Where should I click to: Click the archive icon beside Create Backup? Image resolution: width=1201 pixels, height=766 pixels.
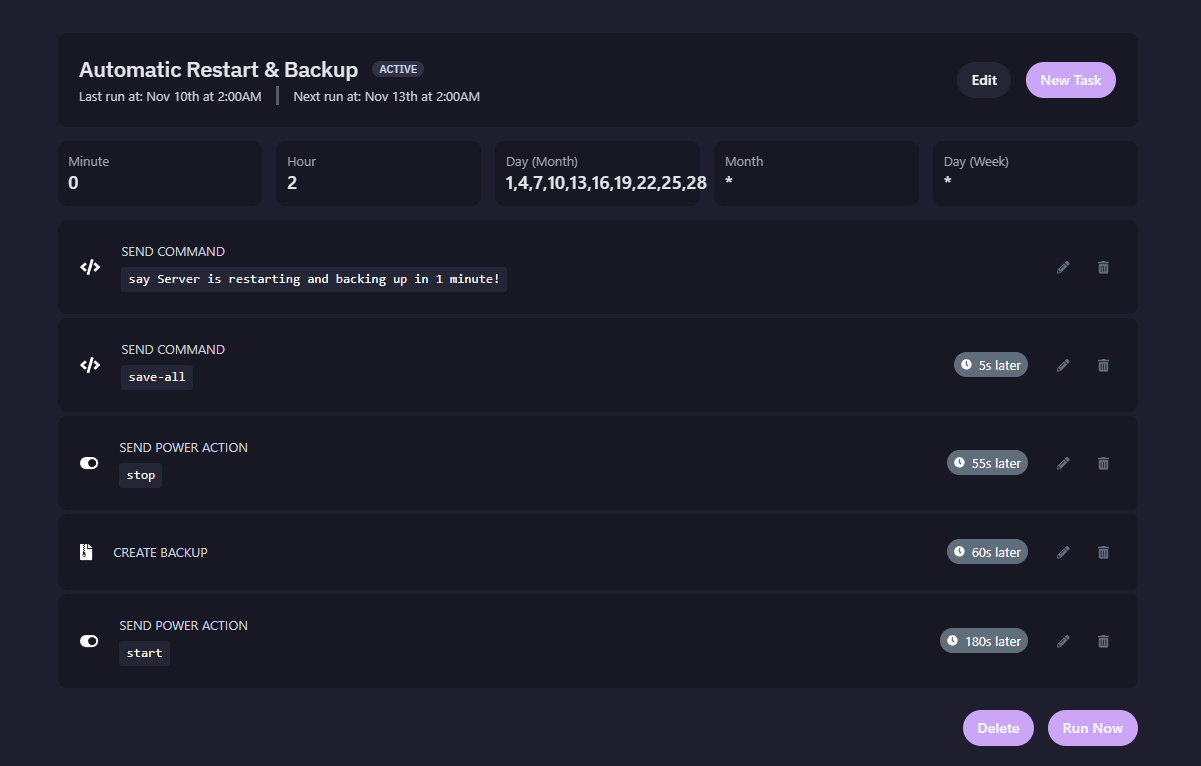pos(86,552)
